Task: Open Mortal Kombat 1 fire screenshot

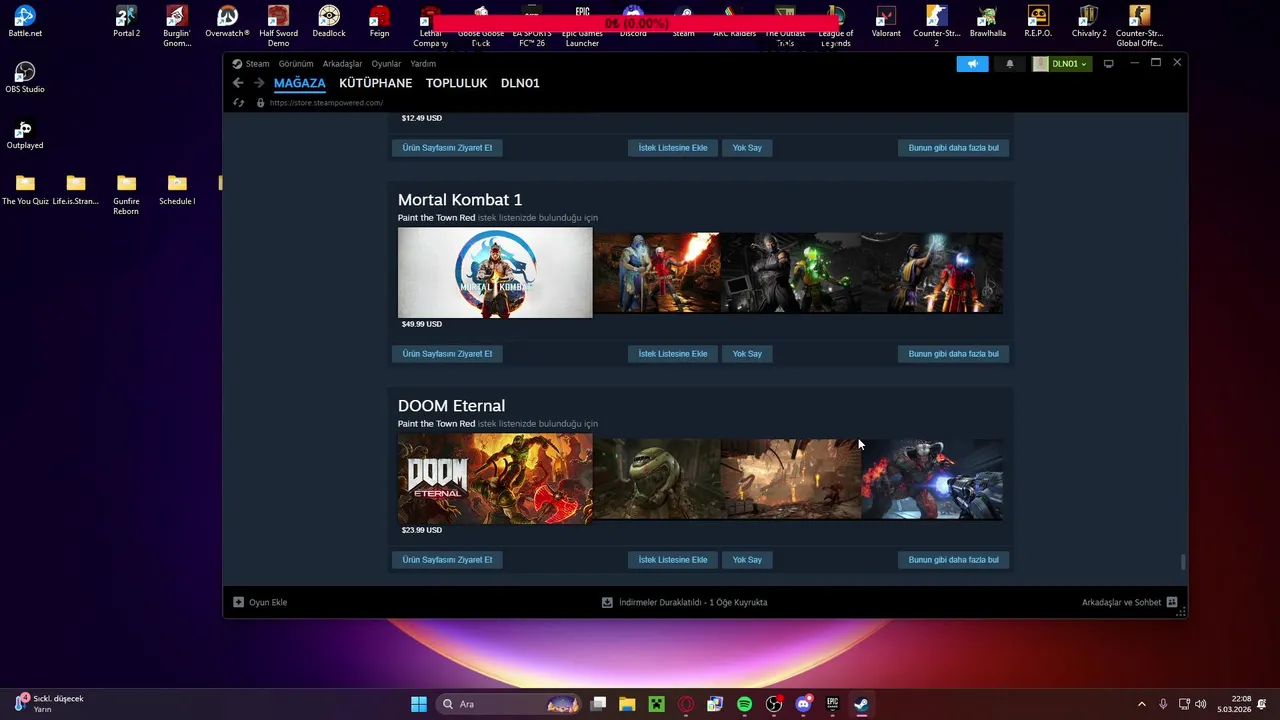Action: pos(657,273)
